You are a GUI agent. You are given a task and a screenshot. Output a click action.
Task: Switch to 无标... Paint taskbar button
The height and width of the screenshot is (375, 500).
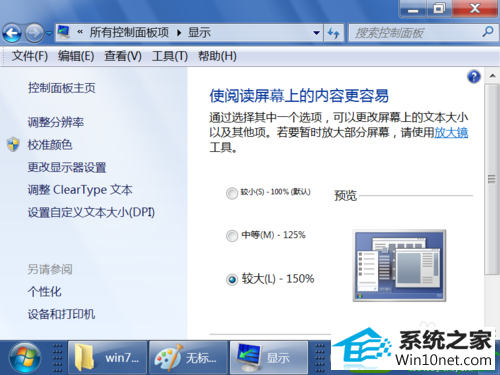tap(189, 358)
